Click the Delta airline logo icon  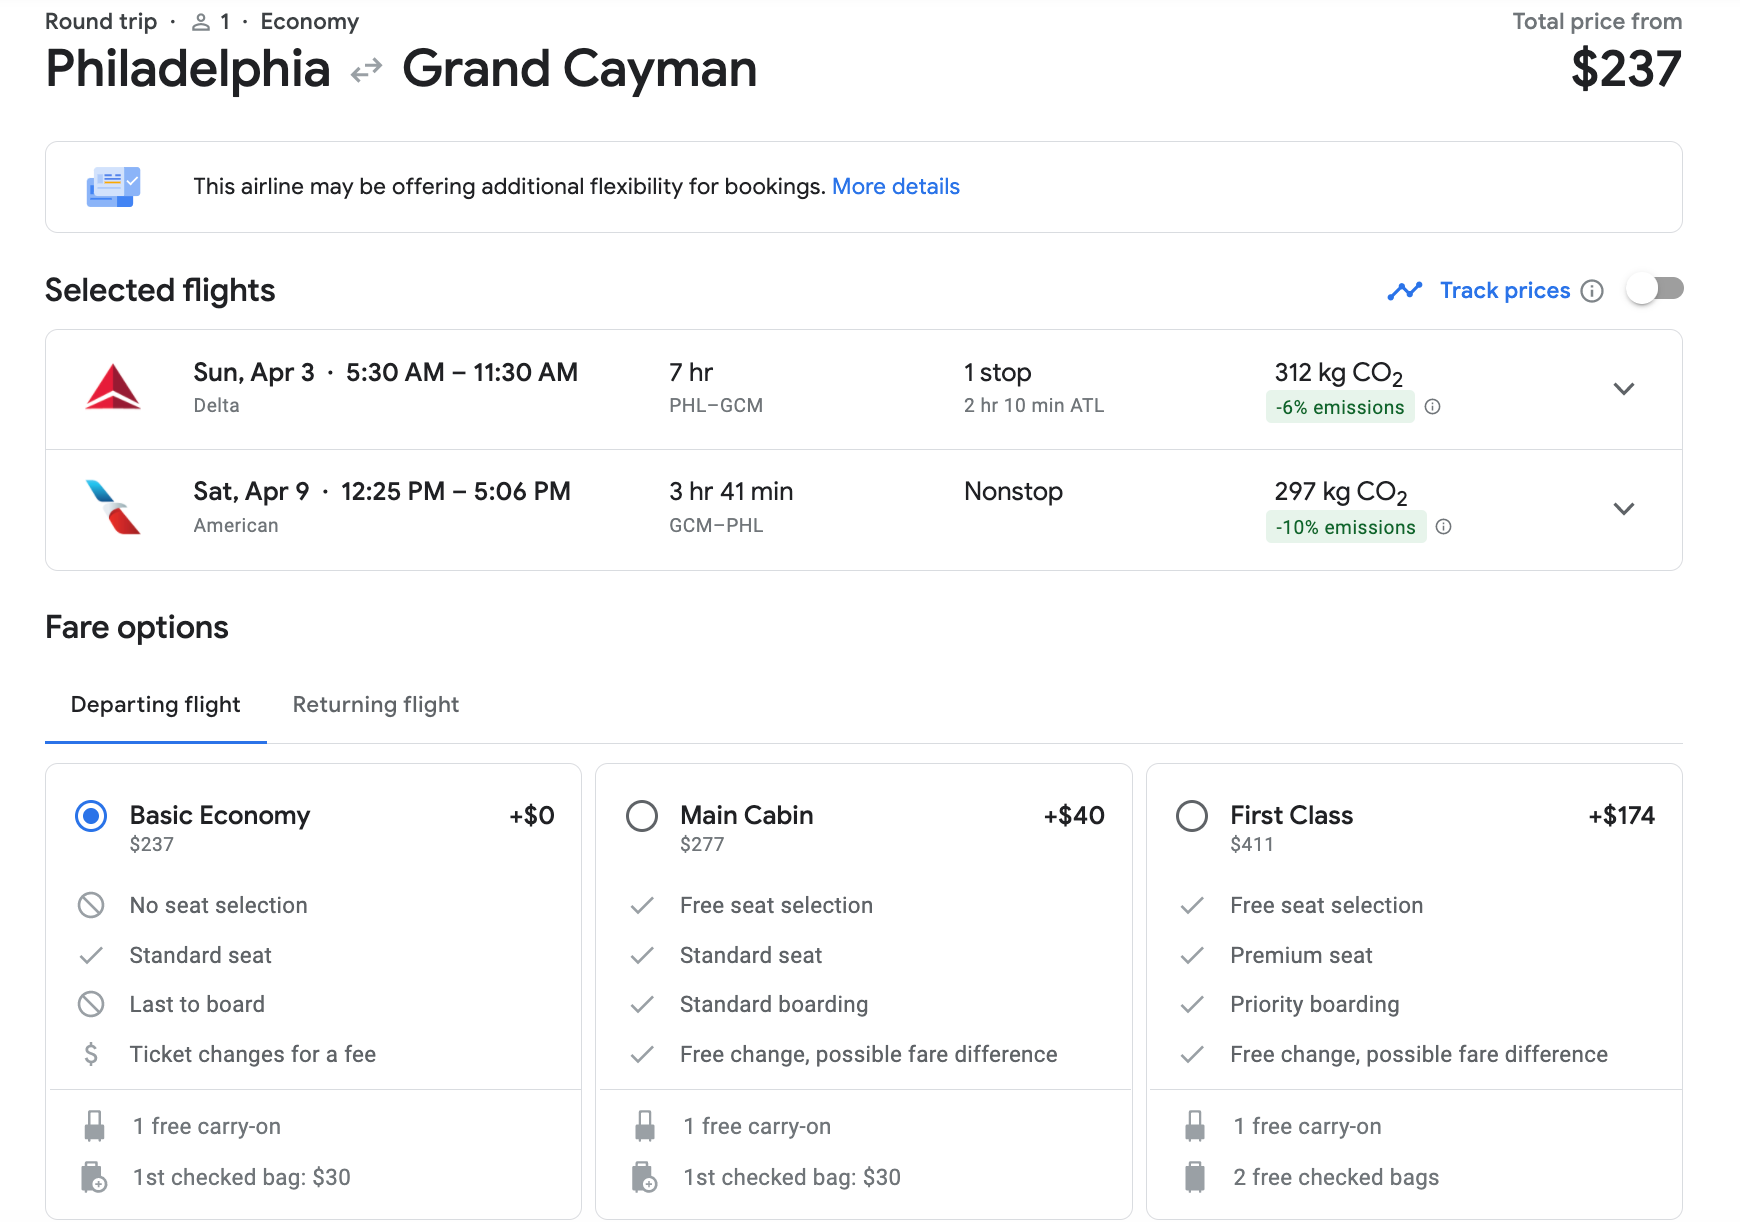(113, 388)
